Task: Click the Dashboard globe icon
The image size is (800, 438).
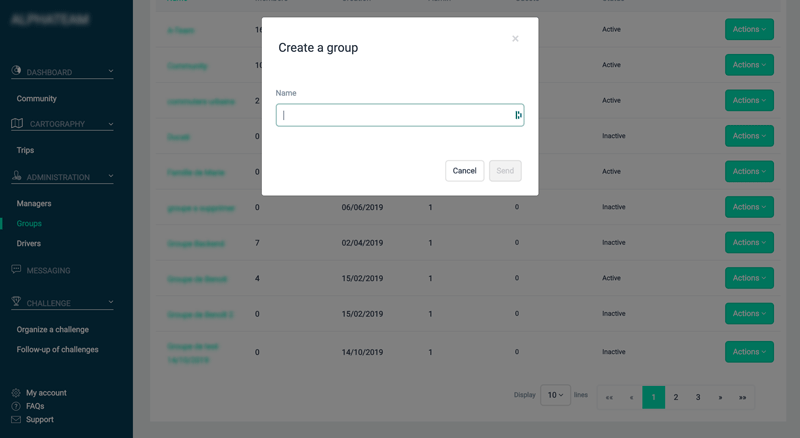Action: (17, 72)
